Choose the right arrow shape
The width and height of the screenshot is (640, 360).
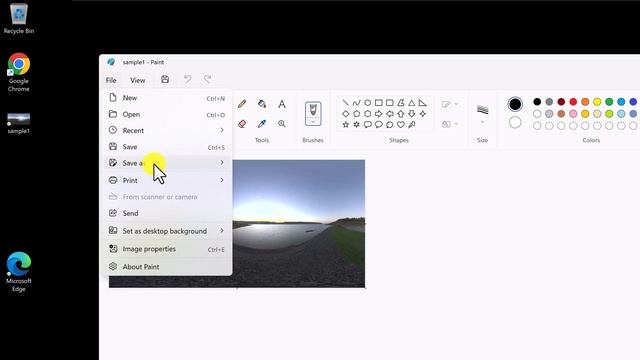pos(378,114)
